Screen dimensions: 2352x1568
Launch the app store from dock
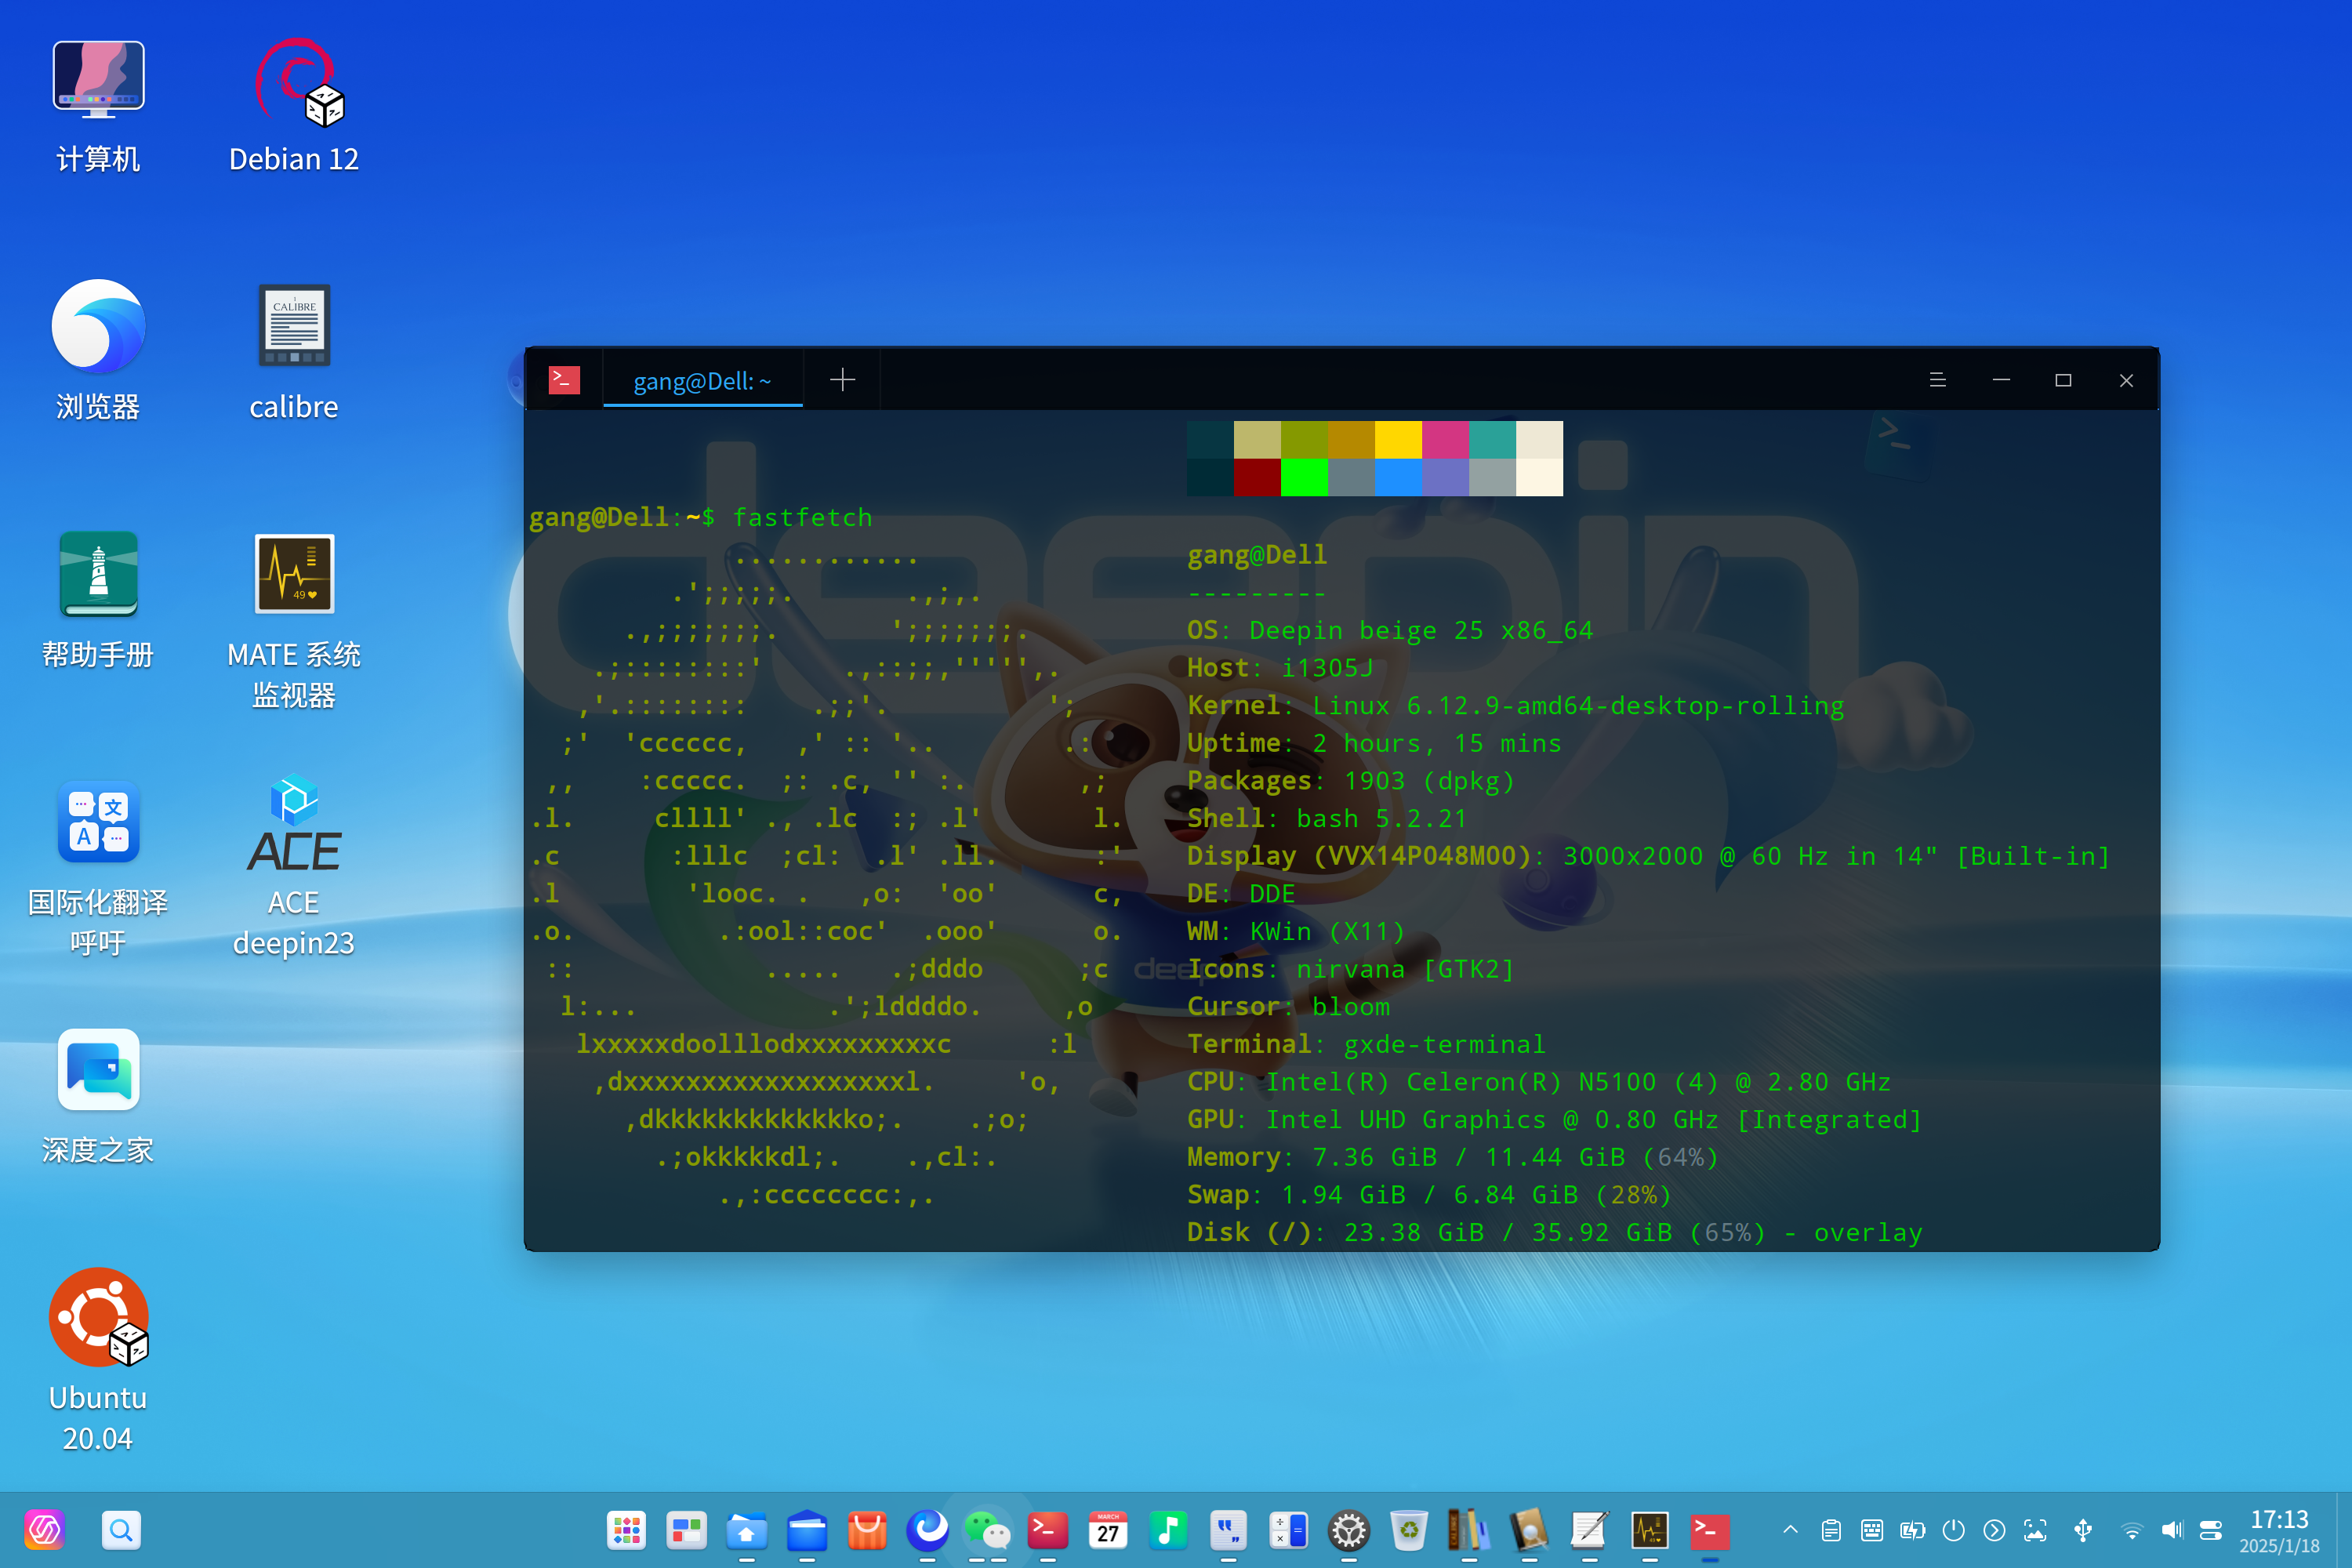coord(866,1530)
